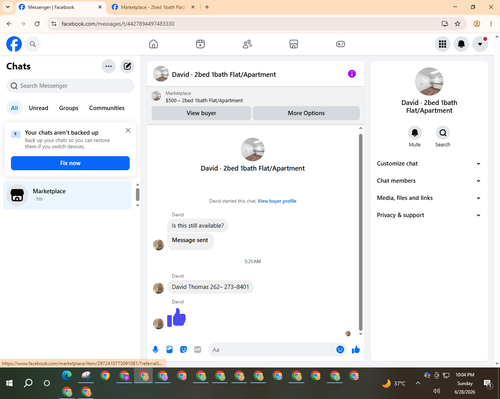Click the purple conversation info icon
Image resolution: width=500 pixels, height=399 pixels.
[x=352, y=74]
